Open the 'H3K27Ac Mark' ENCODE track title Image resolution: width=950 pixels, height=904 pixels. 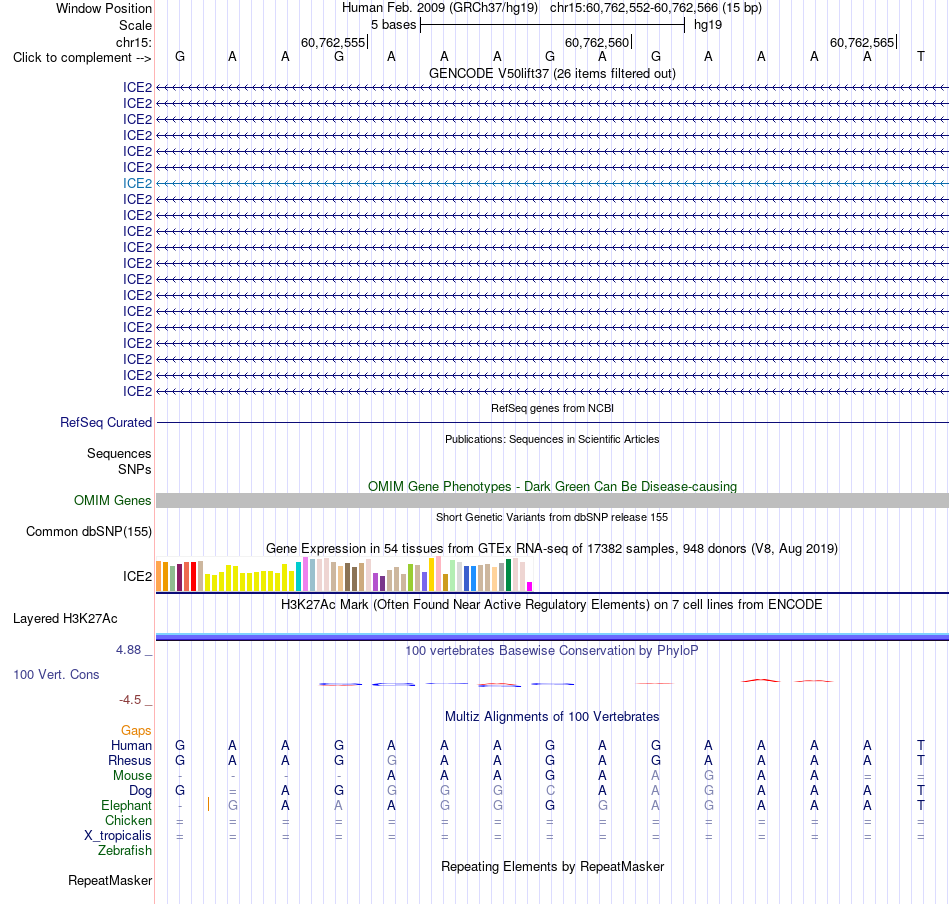click(x=552, y=605)
